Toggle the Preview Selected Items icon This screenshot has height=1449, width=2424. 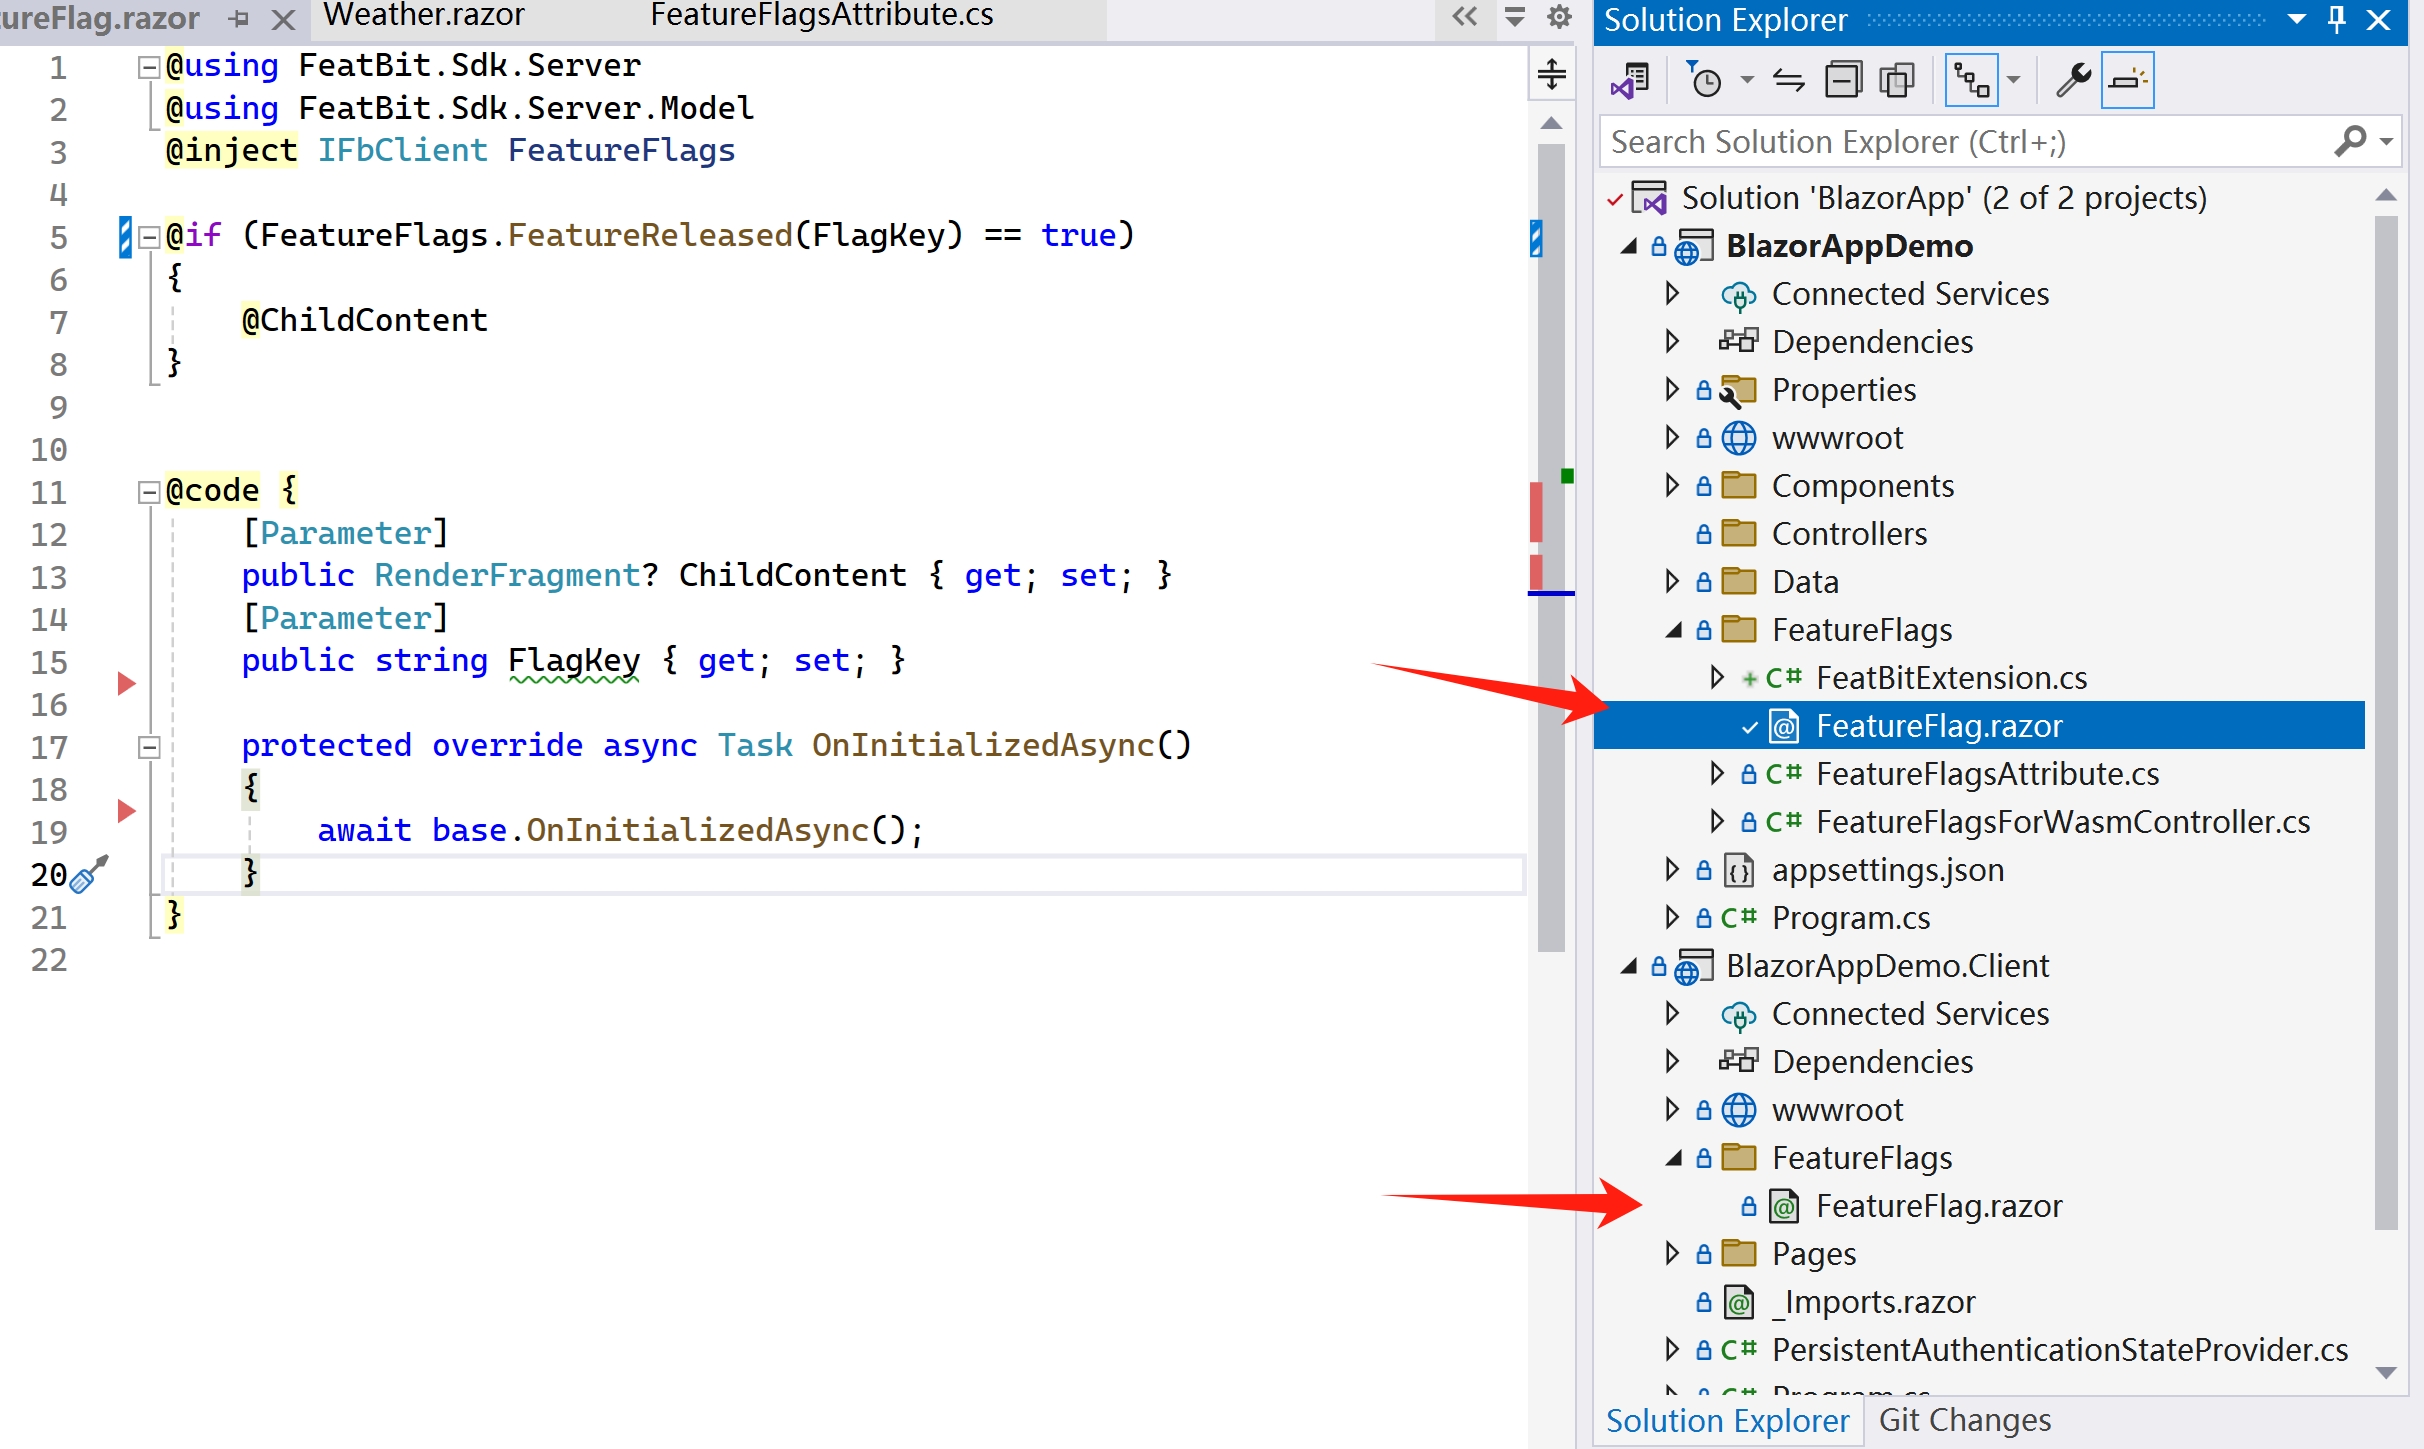(x=2128, y=80)
